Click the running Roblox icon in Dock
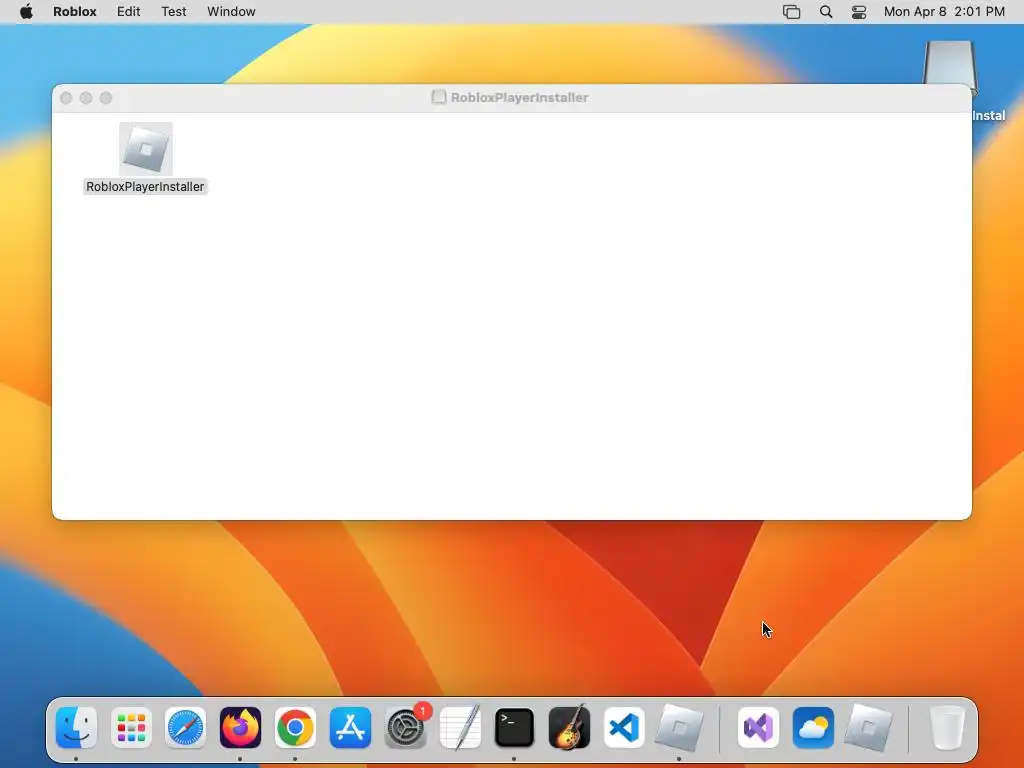1024x768 pixels. pyautogui.click(x=679, y=728)
